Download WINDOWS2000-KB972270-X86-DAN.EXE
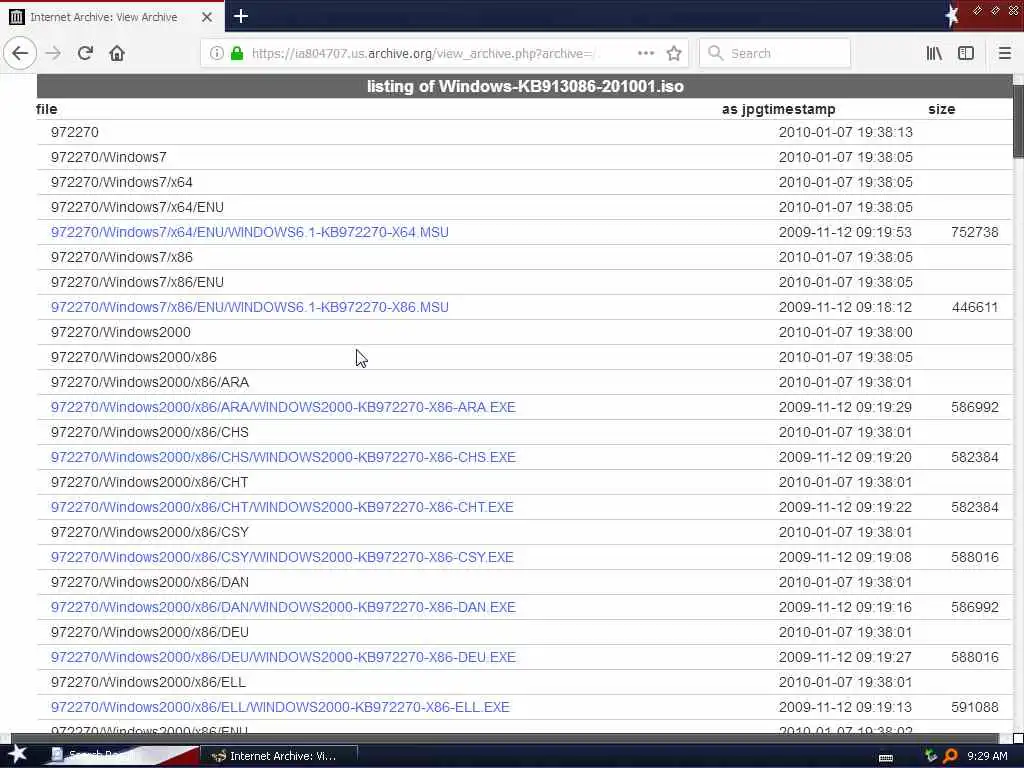Screen dimensions: 1024x768 [x=283, y=607]
